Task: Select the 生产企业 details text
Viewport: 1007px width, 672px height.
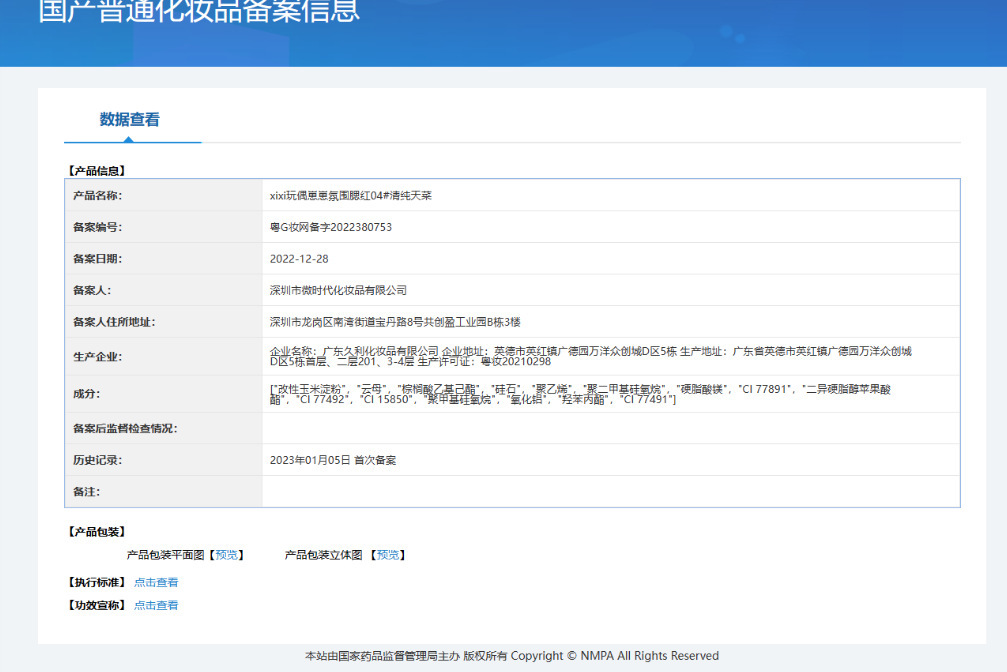Action: coord(590,357)
